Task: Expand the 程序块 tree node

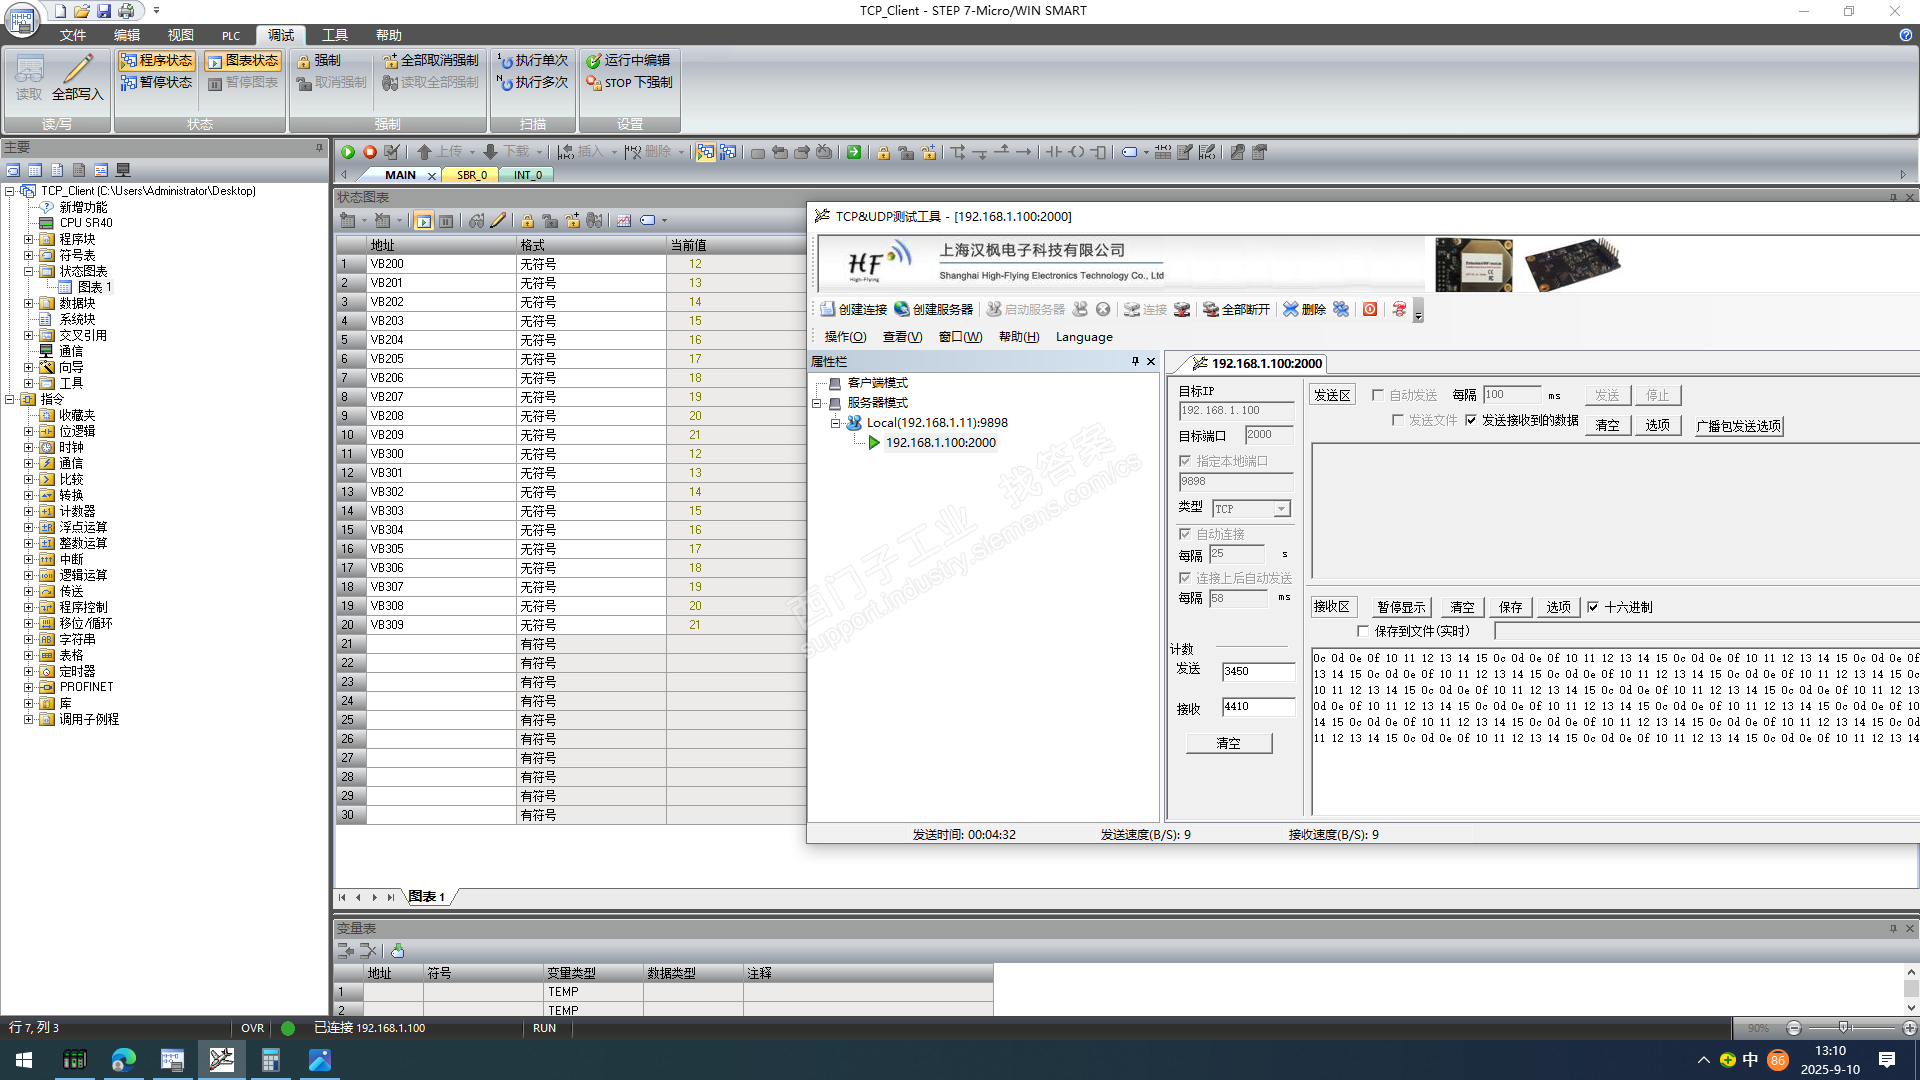Action: point(29,239)
